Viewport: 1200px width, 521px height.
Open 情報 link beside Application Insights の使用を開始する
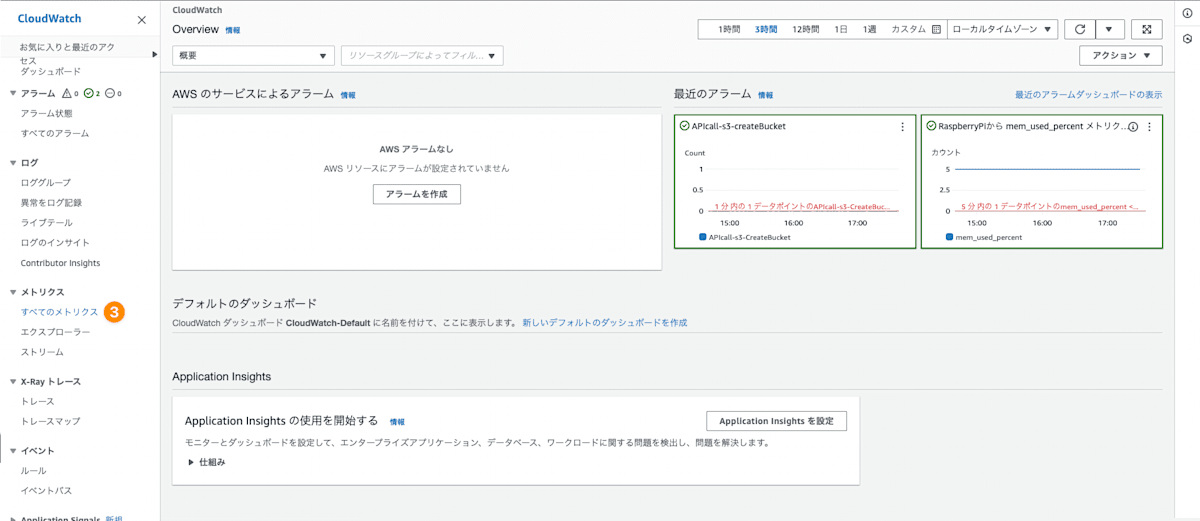[x=397, y=422]
